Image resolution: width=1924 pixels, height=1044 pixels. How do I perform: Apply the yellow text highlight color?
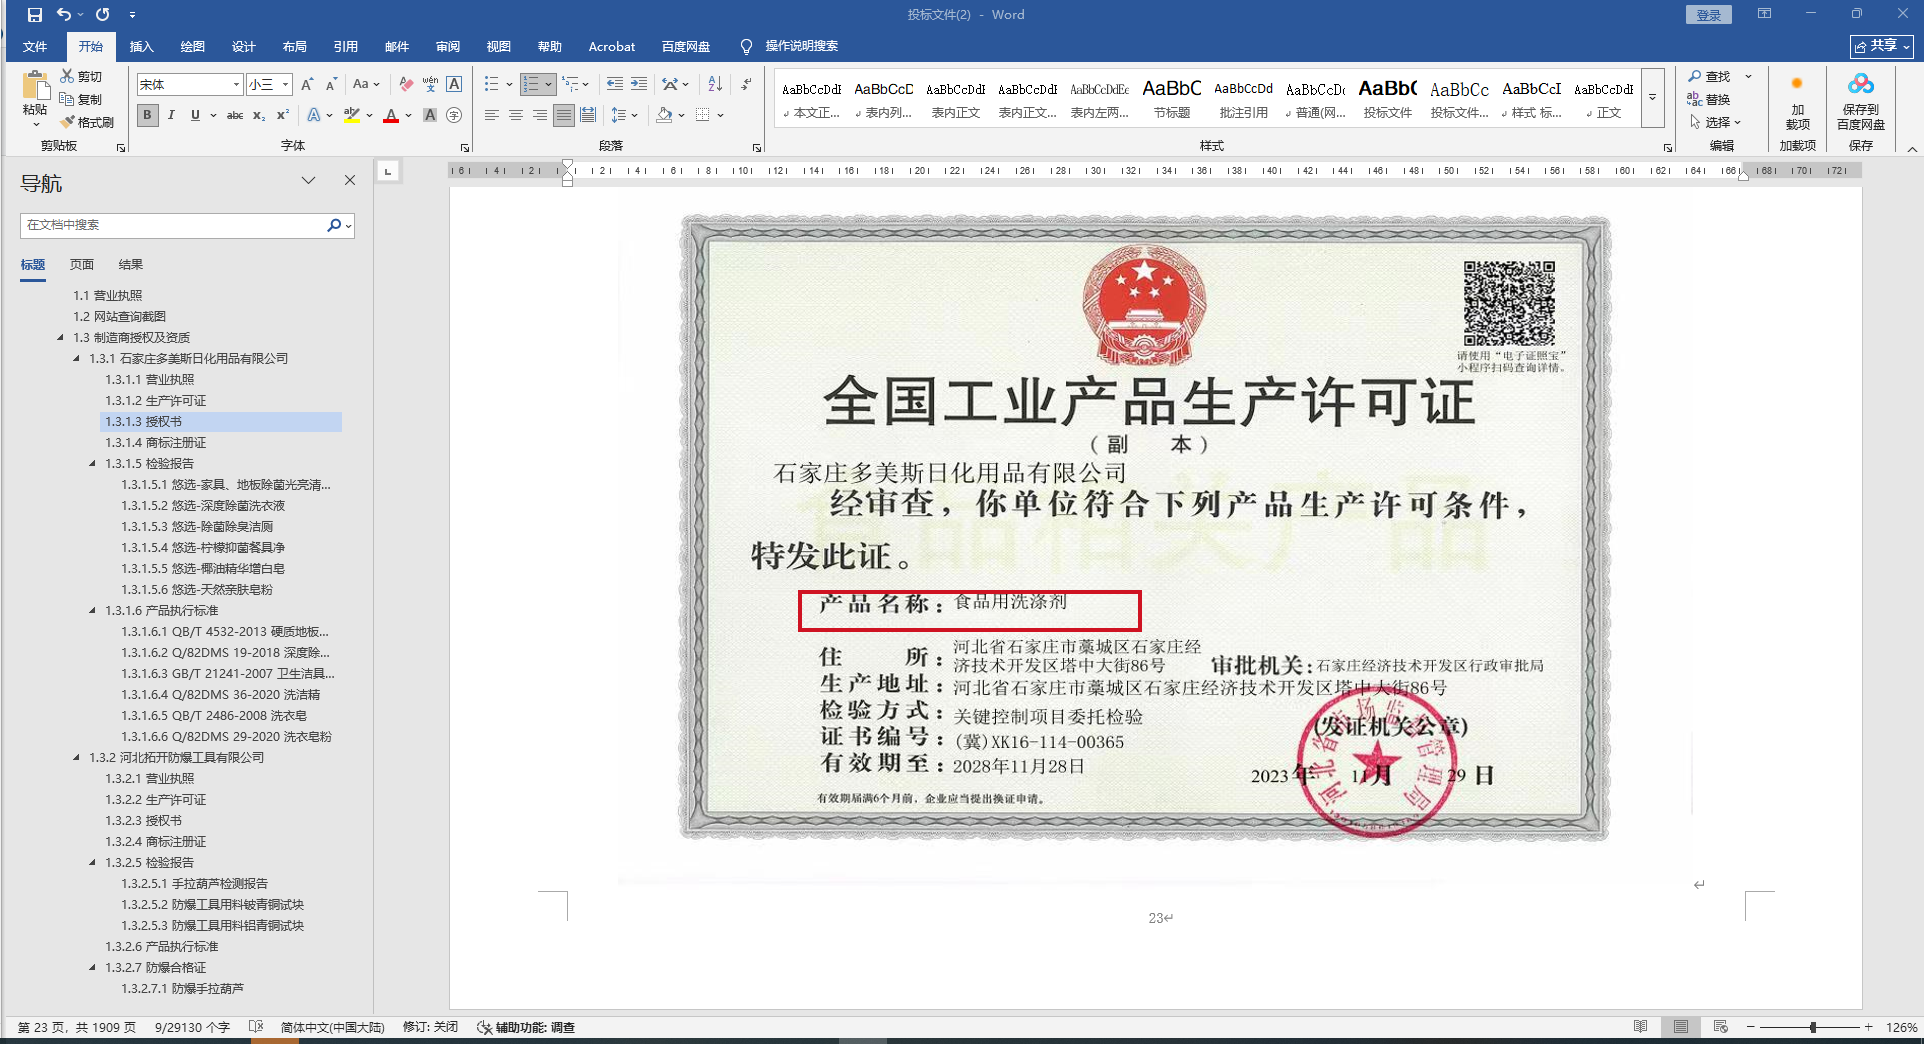coord(351,116)
